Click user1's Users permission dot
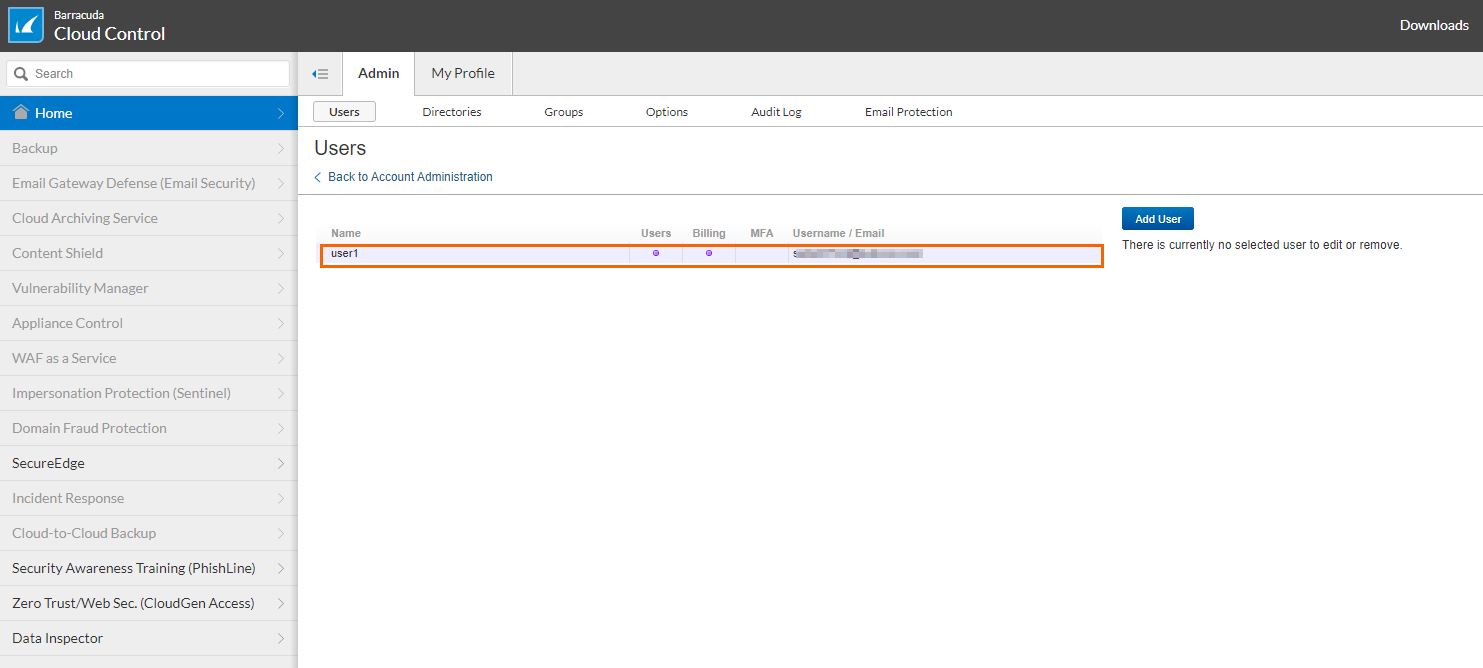 [656, 253]
